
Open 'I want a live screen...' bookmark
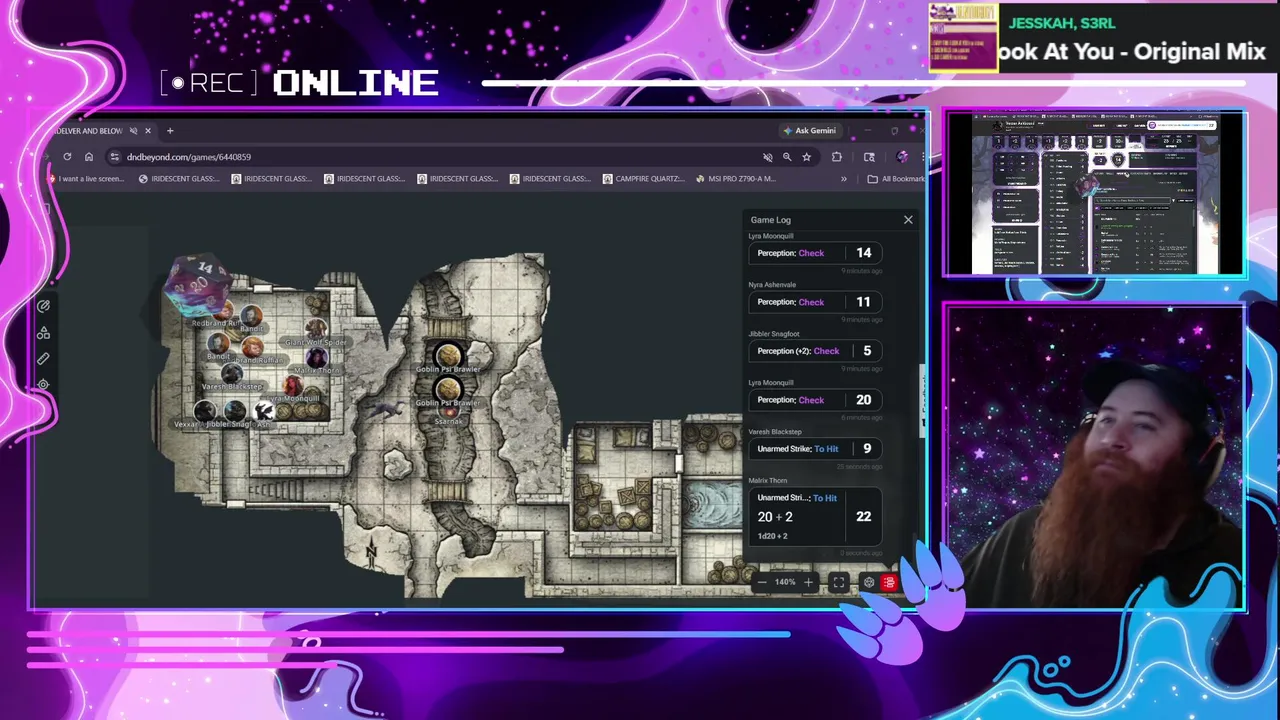pos(86,179)
